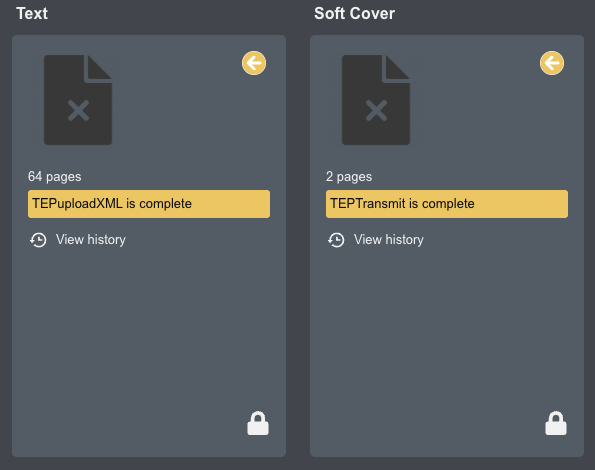
Task: Open View history link for Text
Action: 91,240
